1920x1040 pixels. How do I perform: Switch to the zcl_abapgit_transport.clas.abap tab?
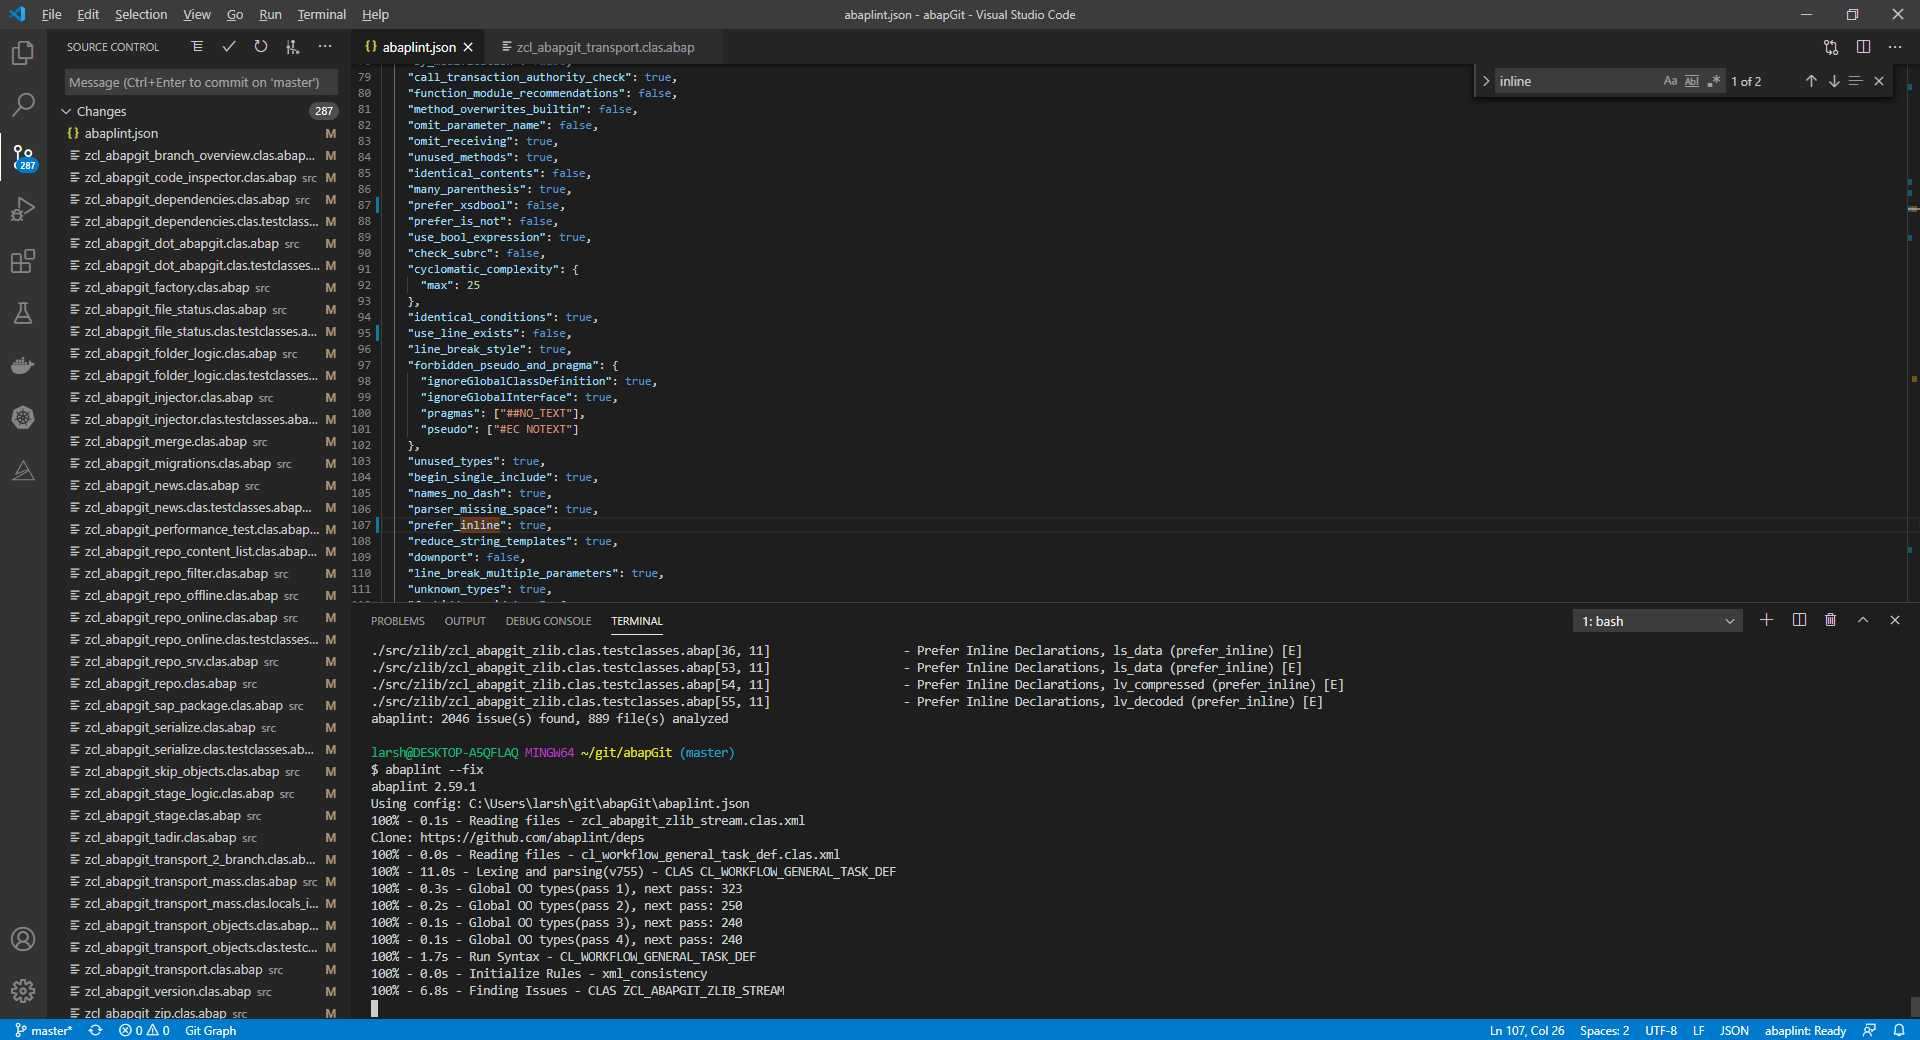[x=601, y=46]
